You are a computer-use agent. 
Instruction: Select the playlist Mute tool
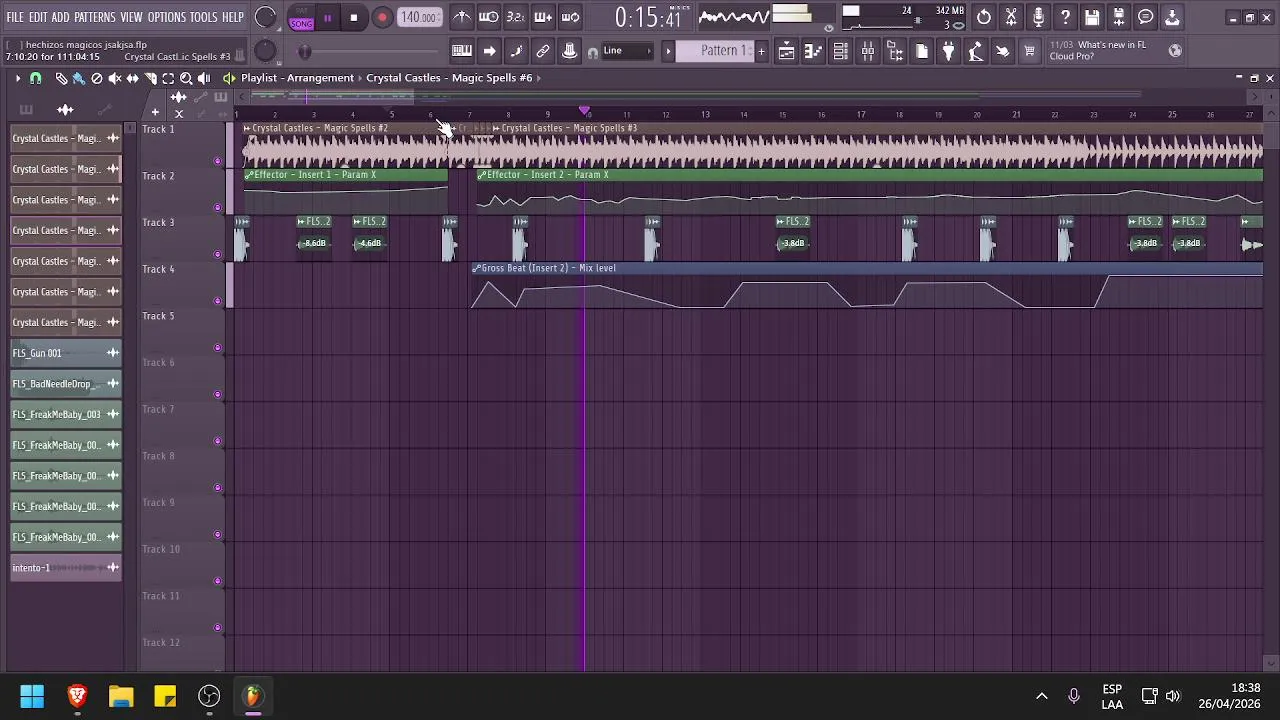pyautogui.click(x=115, y=78)
